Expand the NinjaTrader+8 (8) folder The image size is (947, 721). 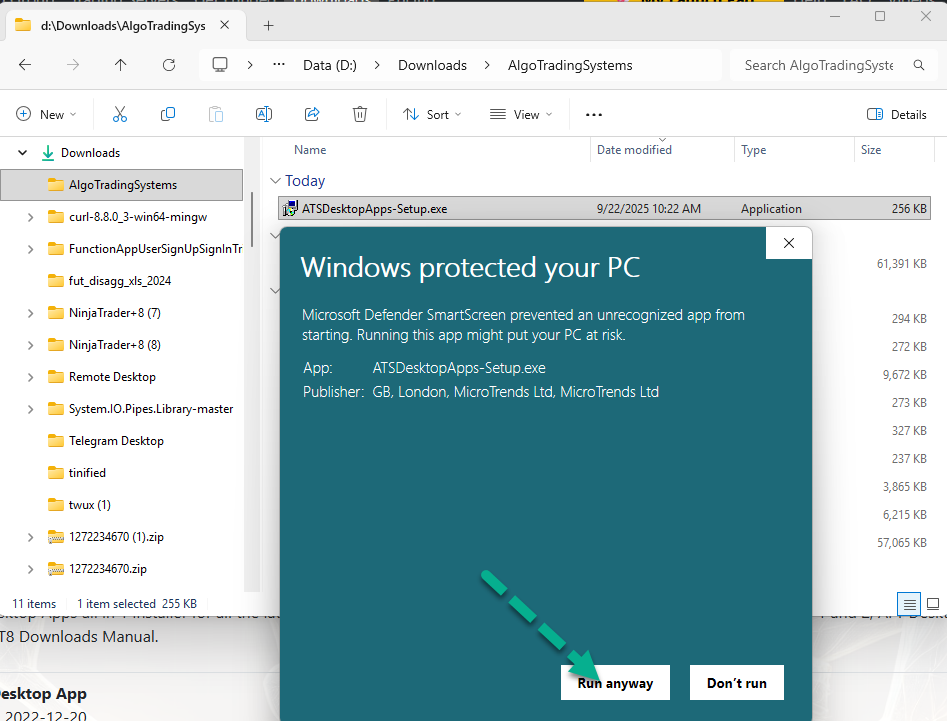(30, 345)
